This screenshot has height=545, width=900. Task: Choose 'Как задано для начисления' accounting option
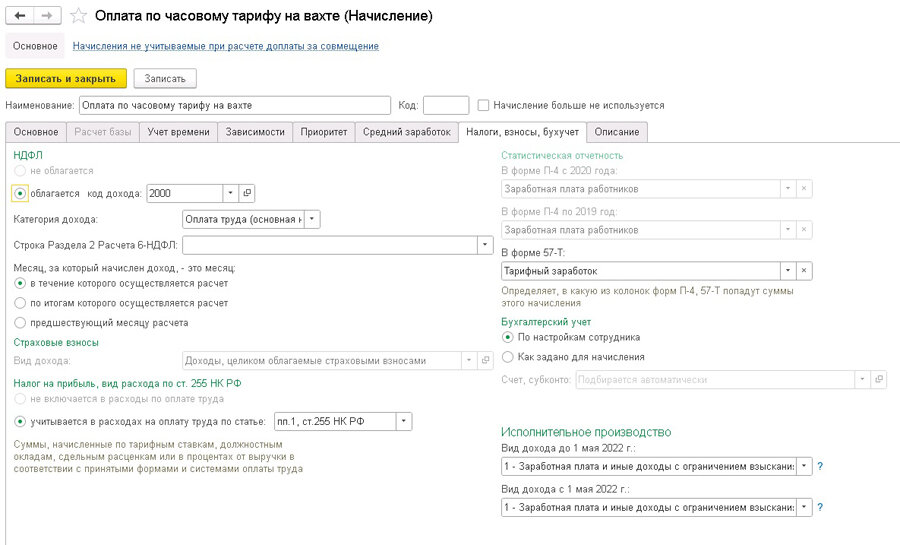pos(507,357)
